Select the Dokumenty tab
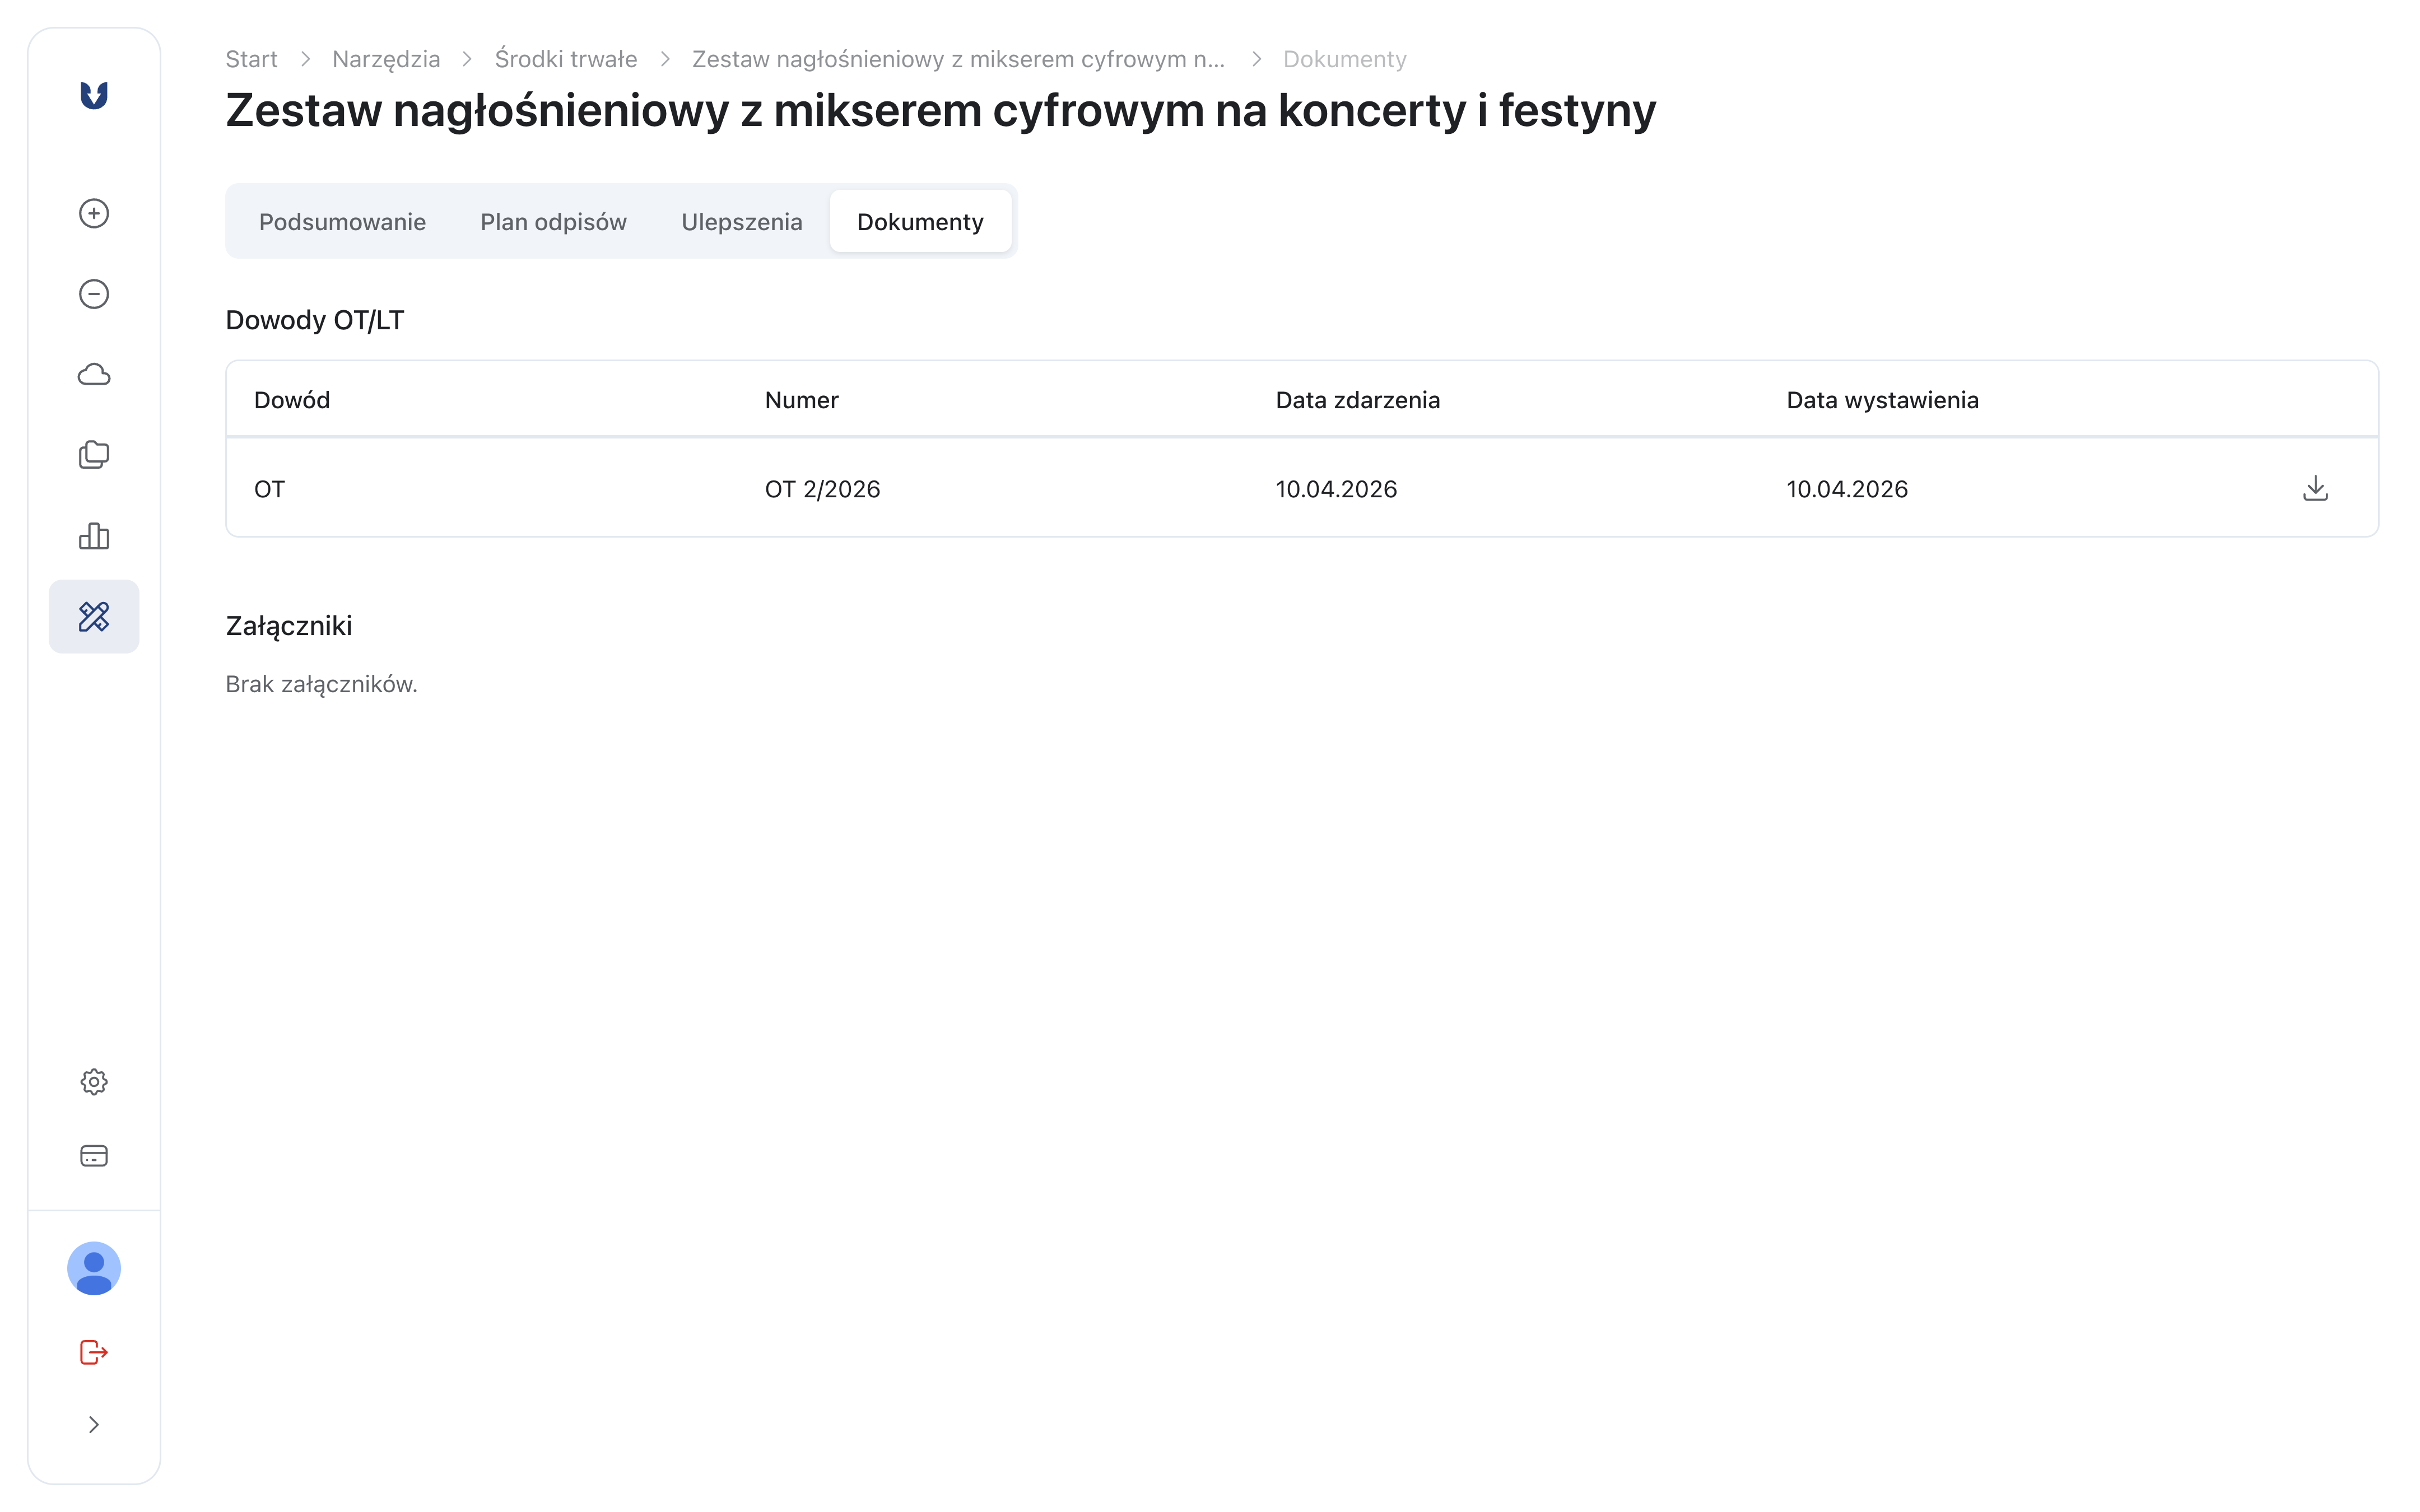2420x1512 pixels. 920,221
